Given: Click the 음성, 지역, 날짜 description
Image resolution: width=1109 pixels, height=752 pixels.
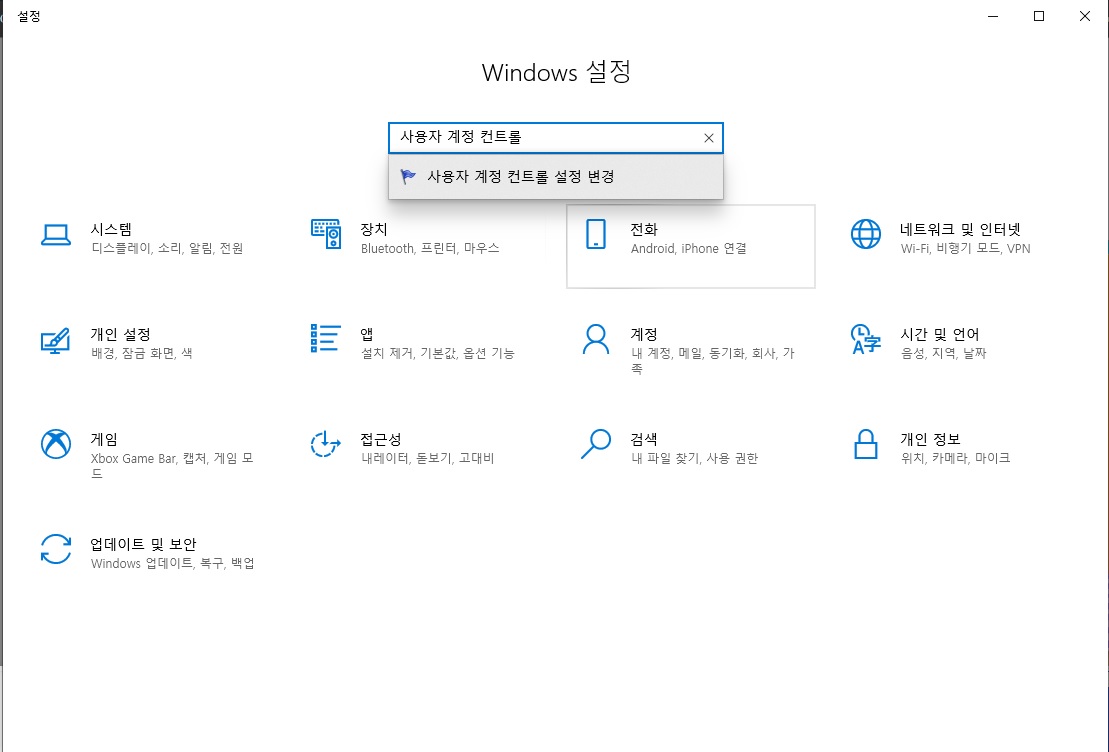Looking at the screenshot, I should 943,353.
